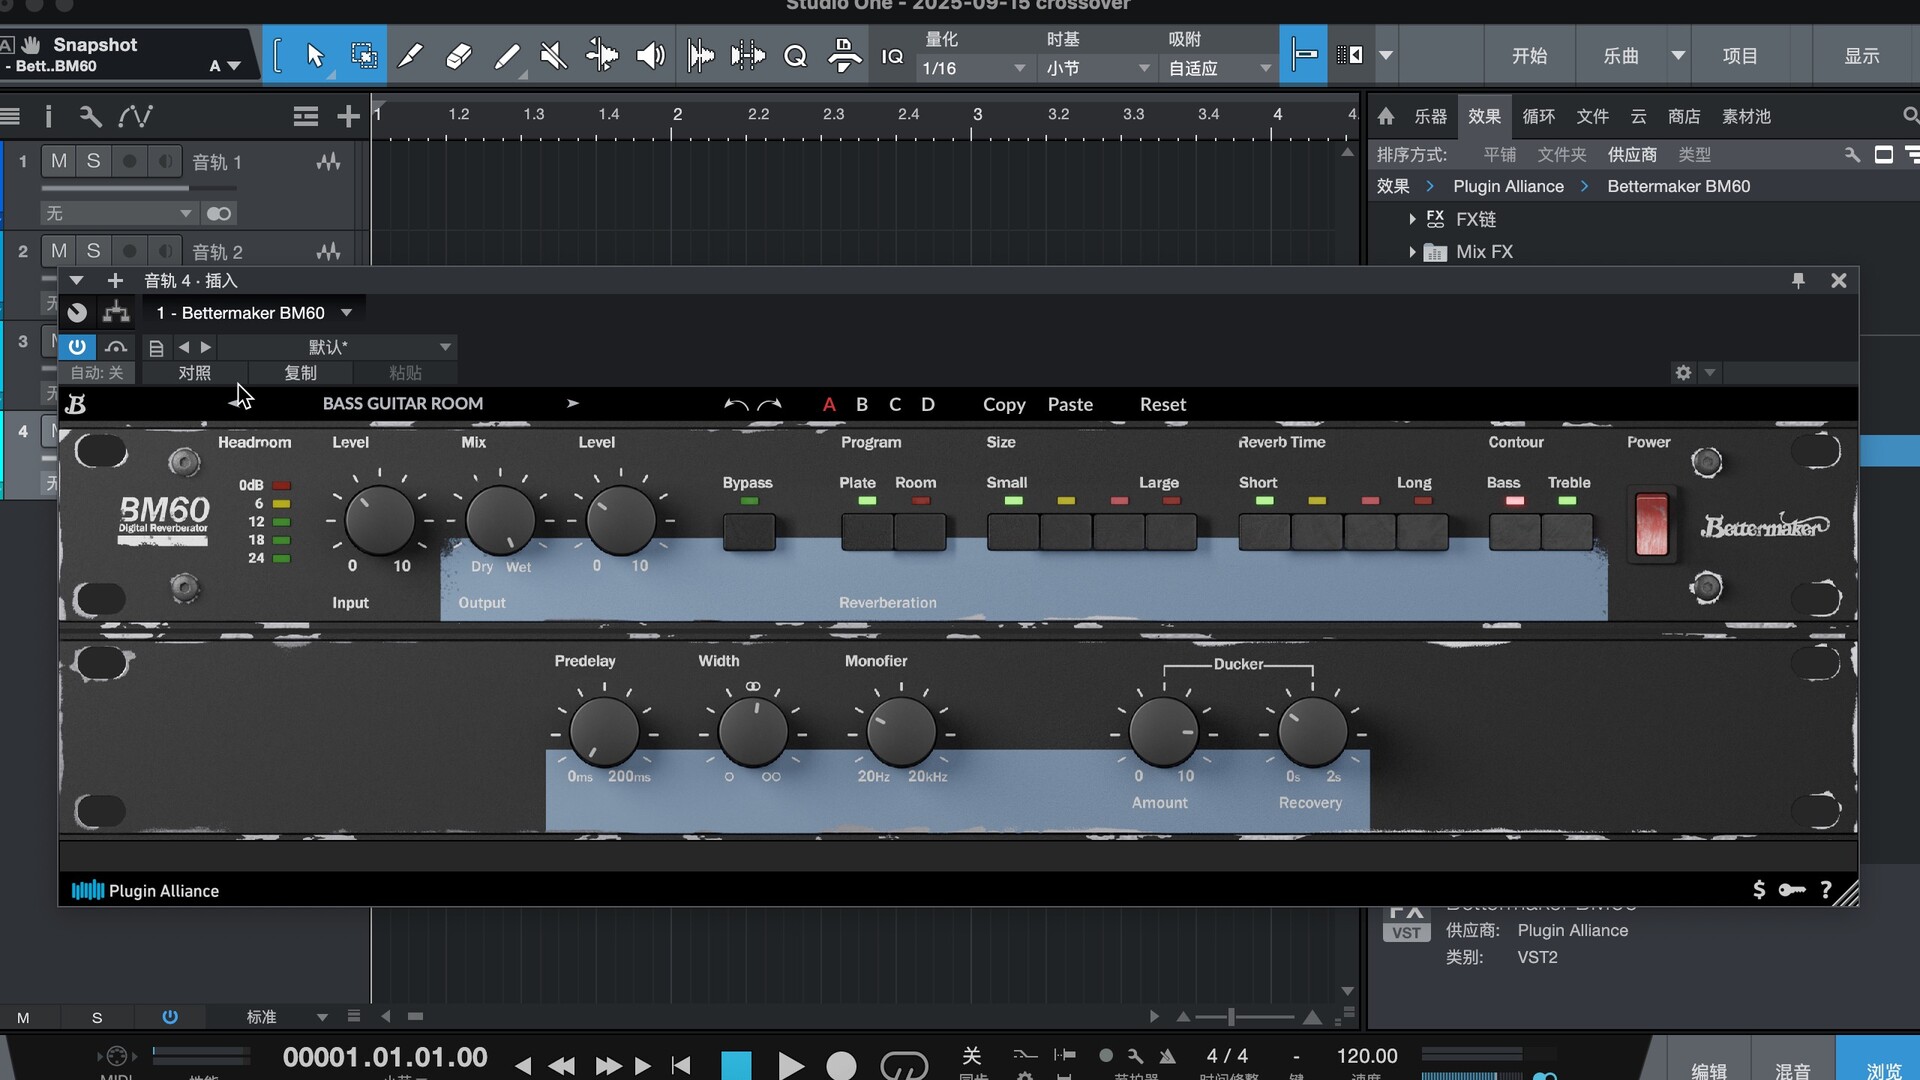
Task: Open plugin routing editor icon
Action: 116,313
